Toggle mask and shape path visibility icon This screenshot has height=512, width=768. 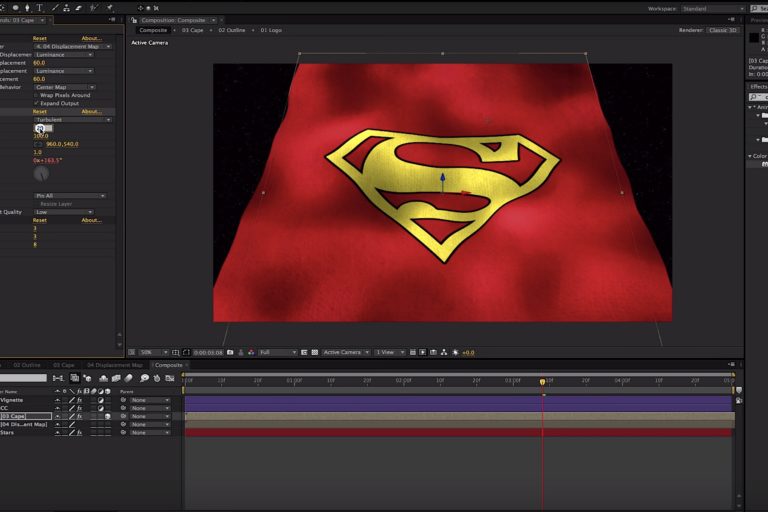(x=186, y=352)
